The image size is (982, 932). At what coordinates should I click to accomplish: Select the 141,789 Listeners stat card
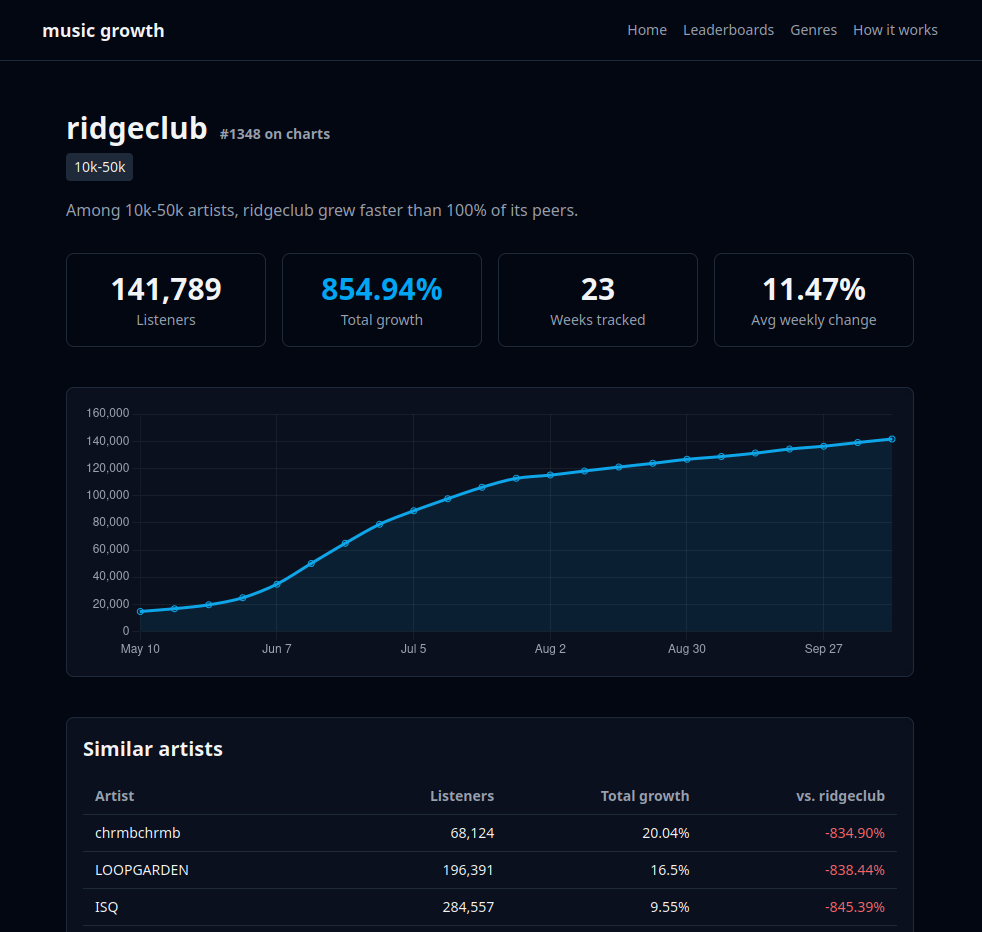click(x=166, y=300)
